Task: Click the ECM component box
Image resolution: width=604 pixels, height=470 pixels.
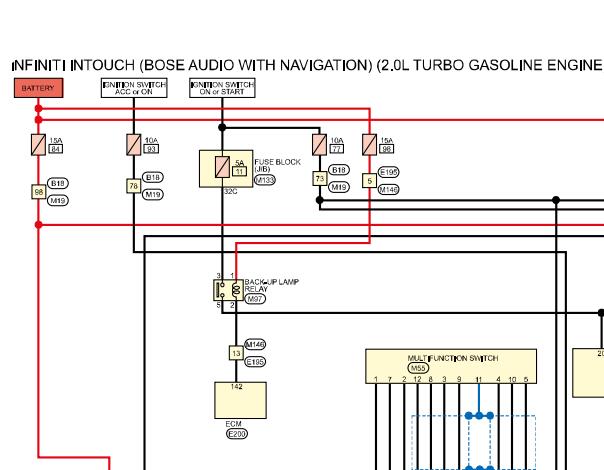Action: click(x=240, y=400)
